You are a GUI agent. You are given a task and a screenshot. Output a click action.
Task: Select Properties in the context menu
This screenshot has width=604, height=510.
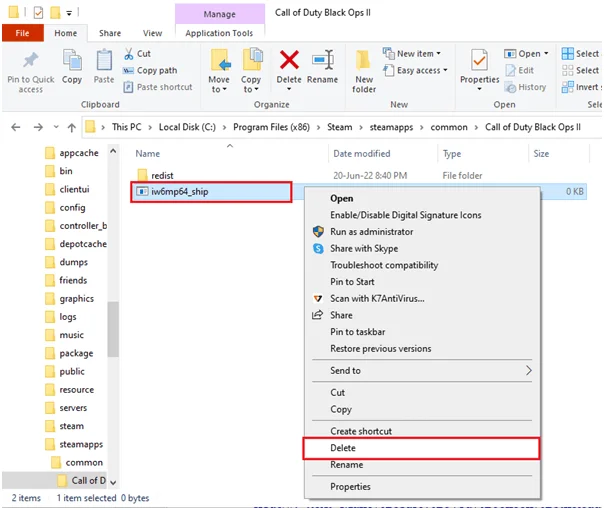(x=421, y=487)
